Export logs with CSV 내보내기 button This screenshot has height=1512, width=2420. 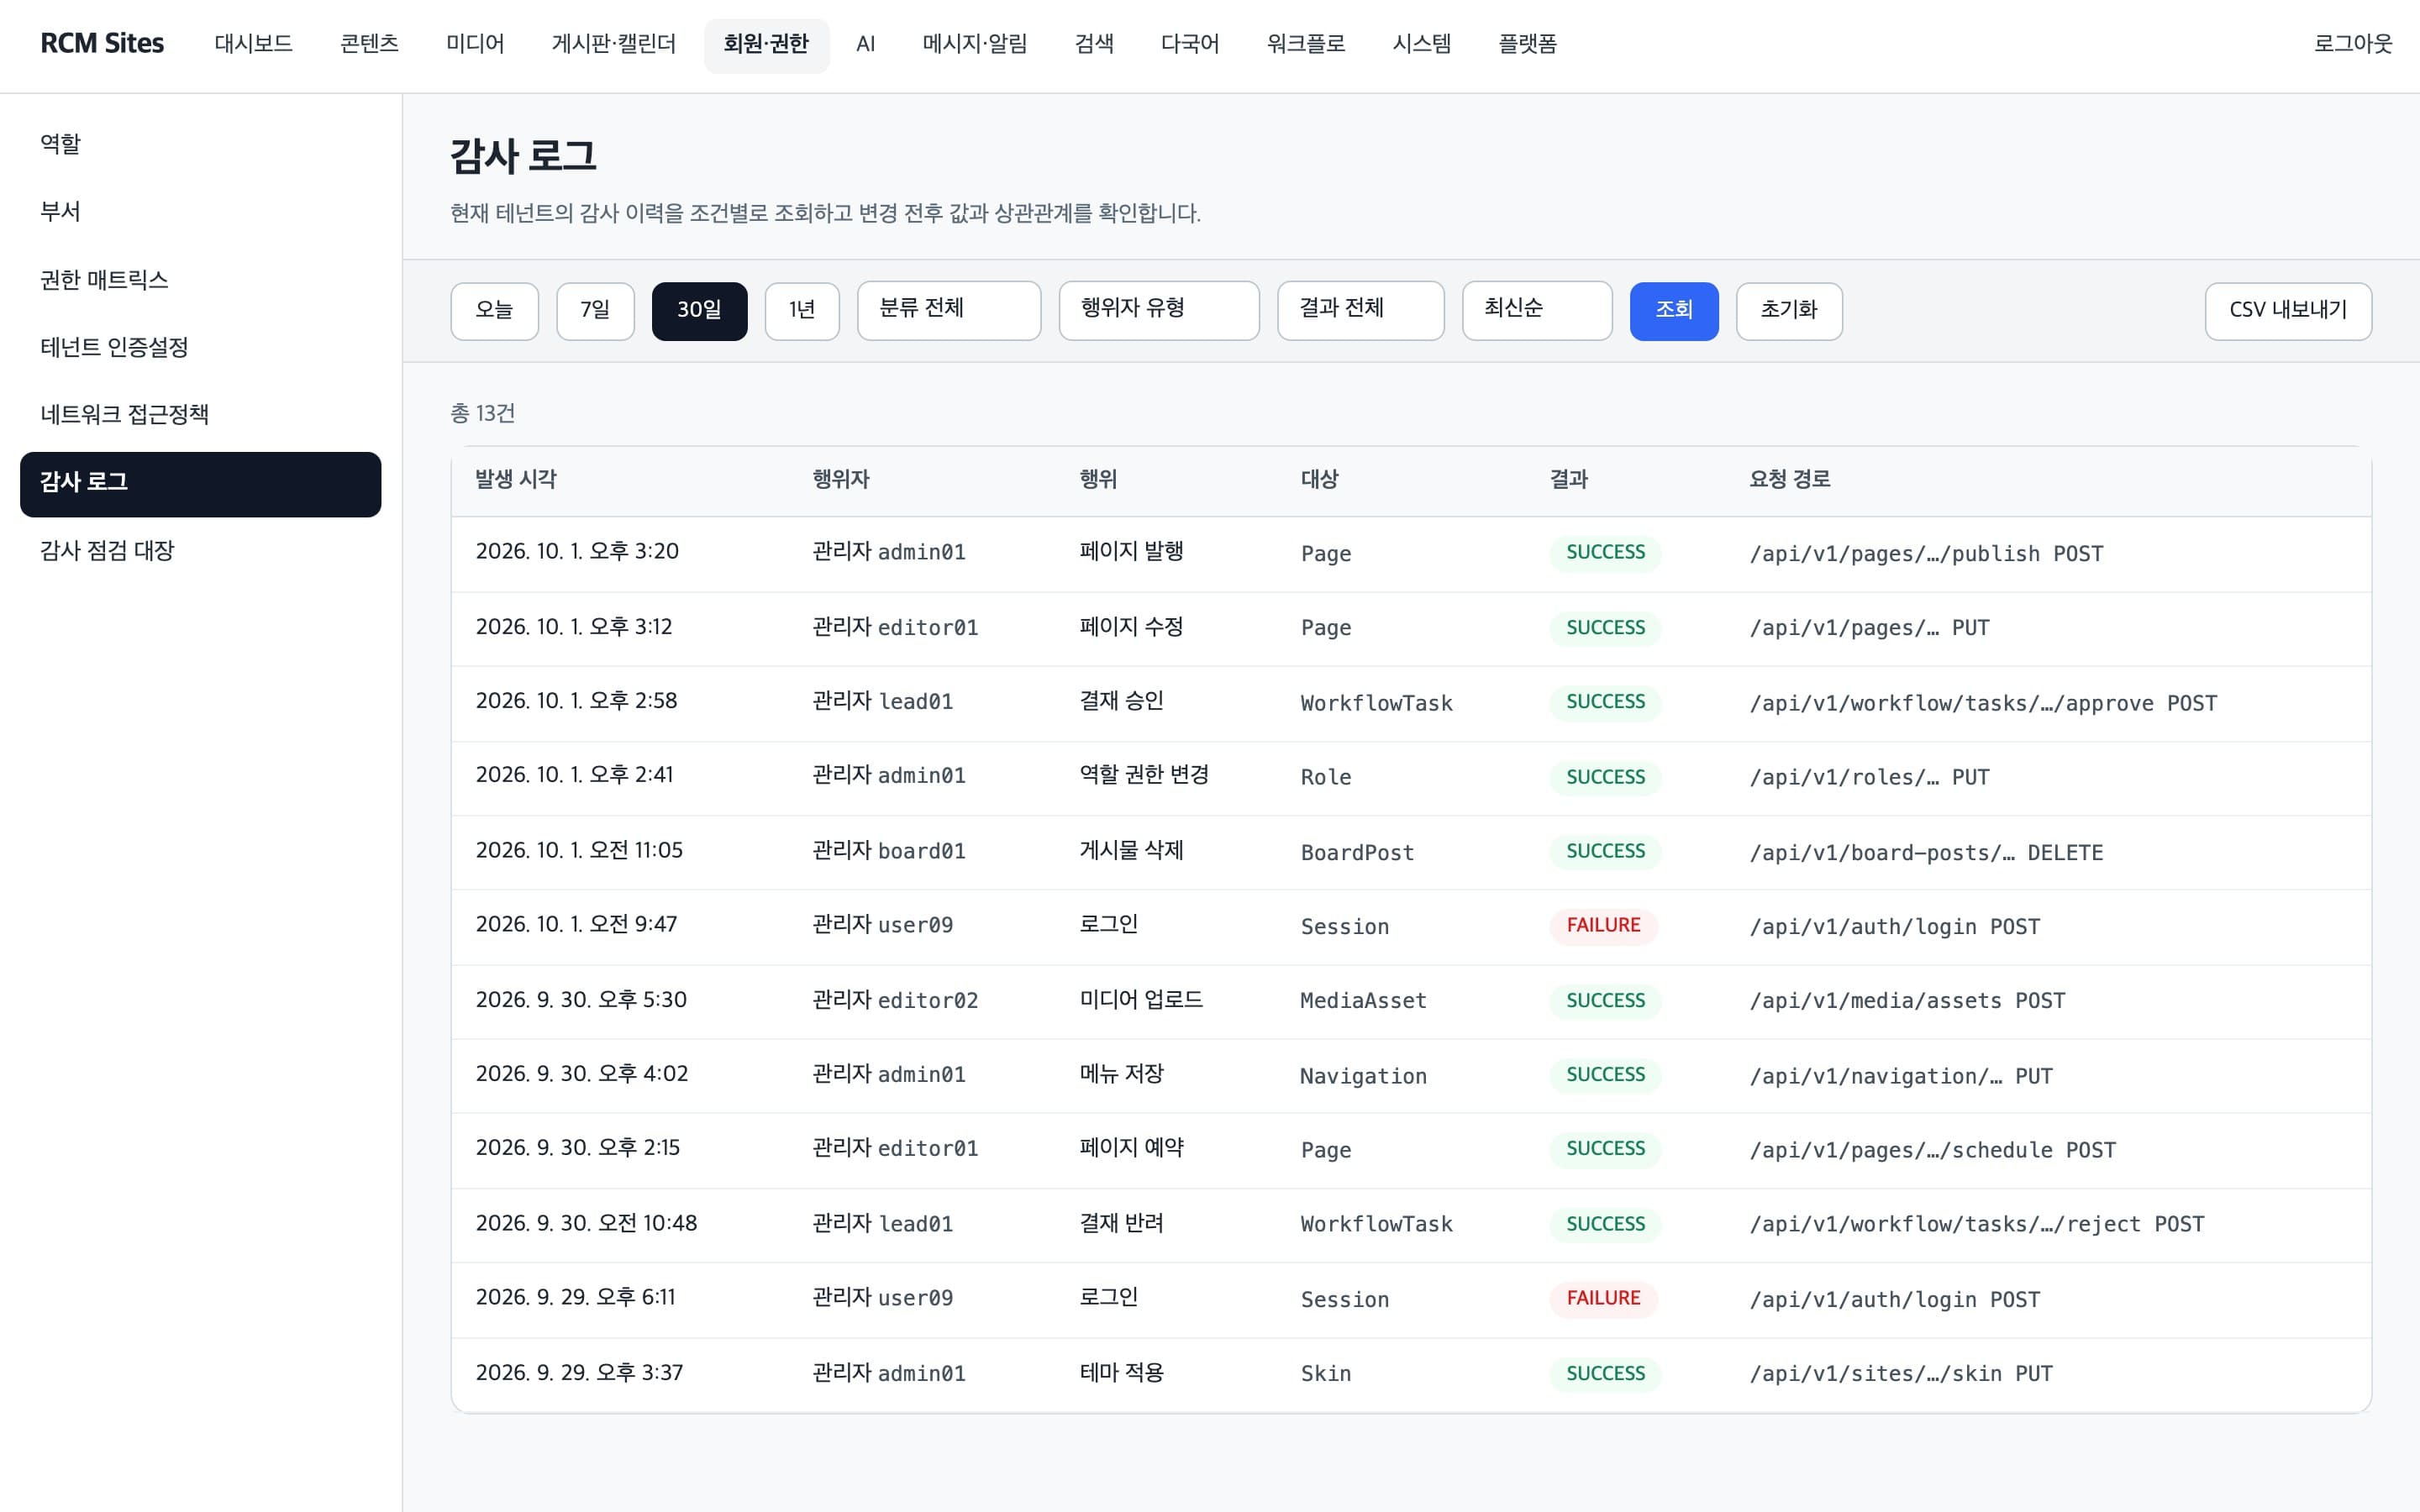(2287, 311)
